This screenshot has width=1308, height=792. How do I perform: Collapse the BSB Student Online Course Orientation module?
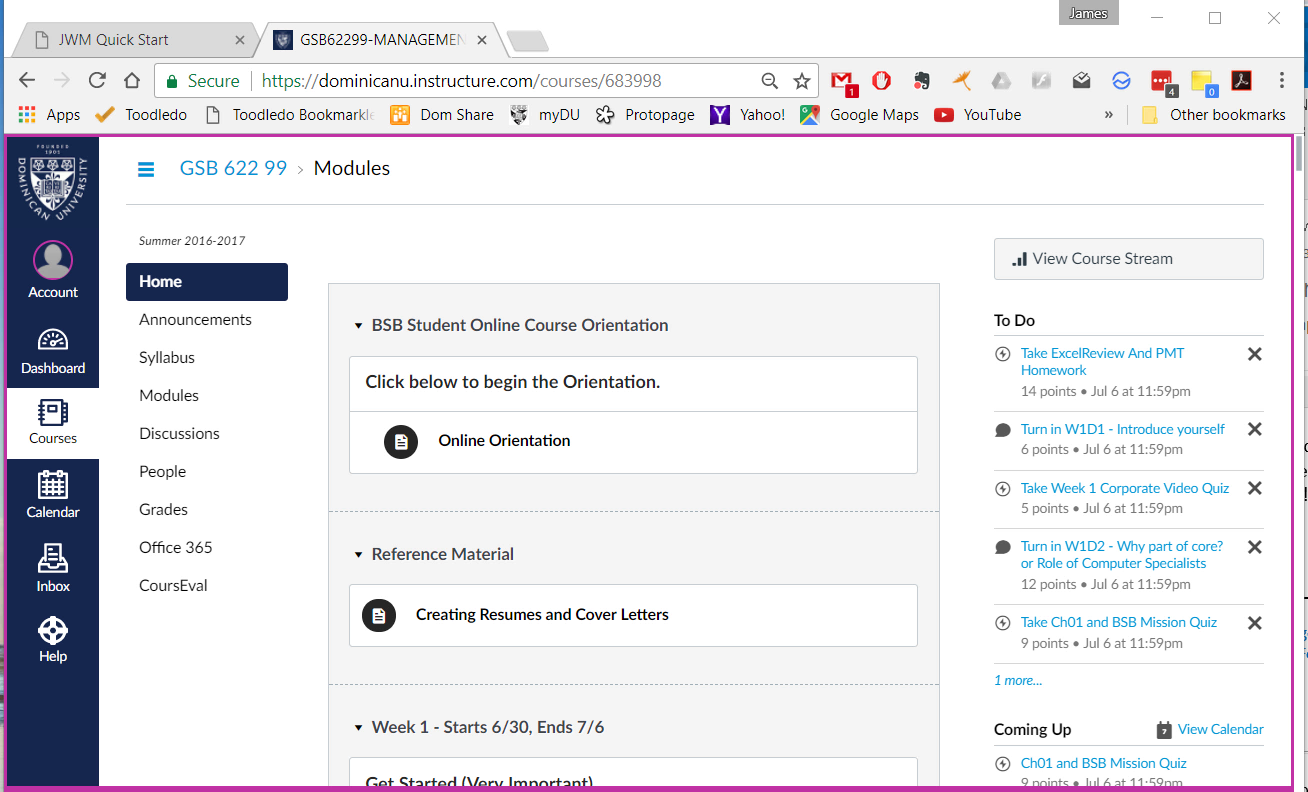coord(358,326)
